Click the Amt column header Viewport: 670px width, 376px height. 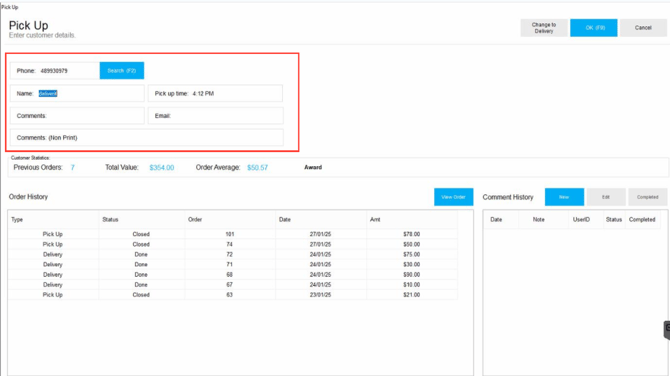[412, 220]
